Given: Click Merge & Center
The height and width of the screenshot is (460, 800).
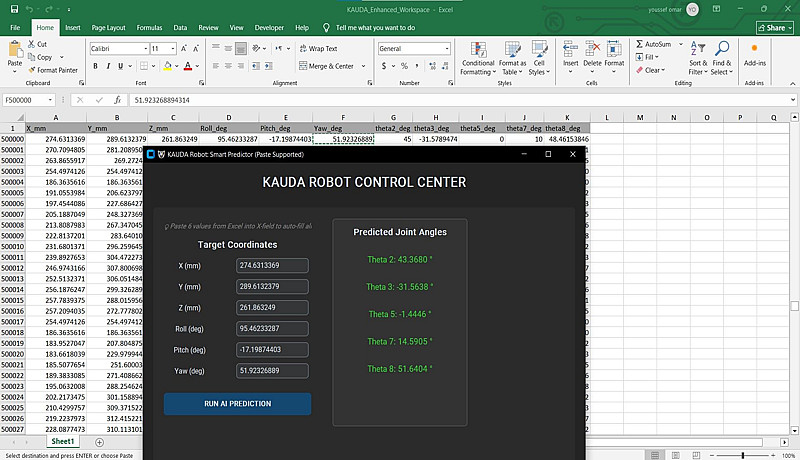Looking at the screenshot, I should coord(326,66).
